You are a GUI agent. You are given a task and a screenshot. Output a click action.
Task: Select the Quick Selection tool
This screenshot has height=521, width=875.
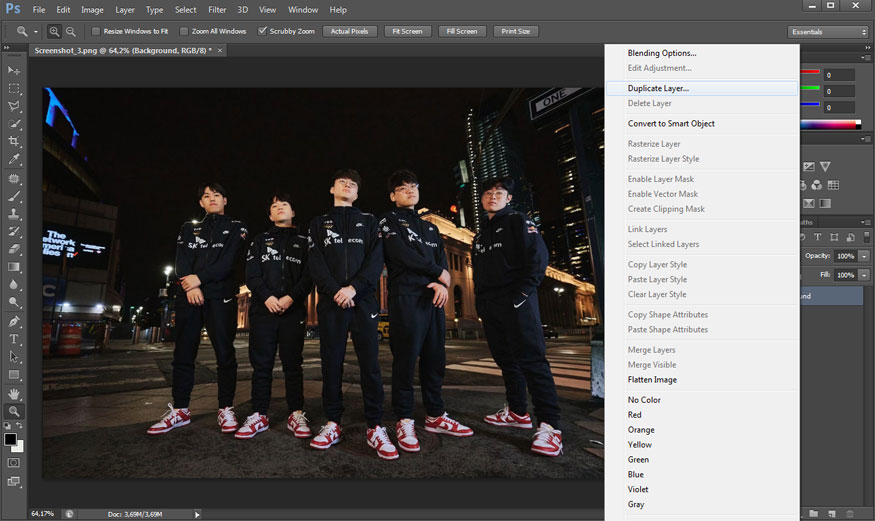[x=13, y=124]
